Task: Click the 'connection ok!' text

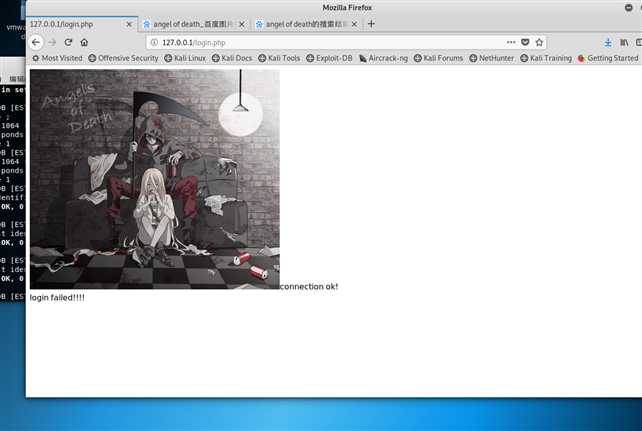Action: (x=309, y=287)
